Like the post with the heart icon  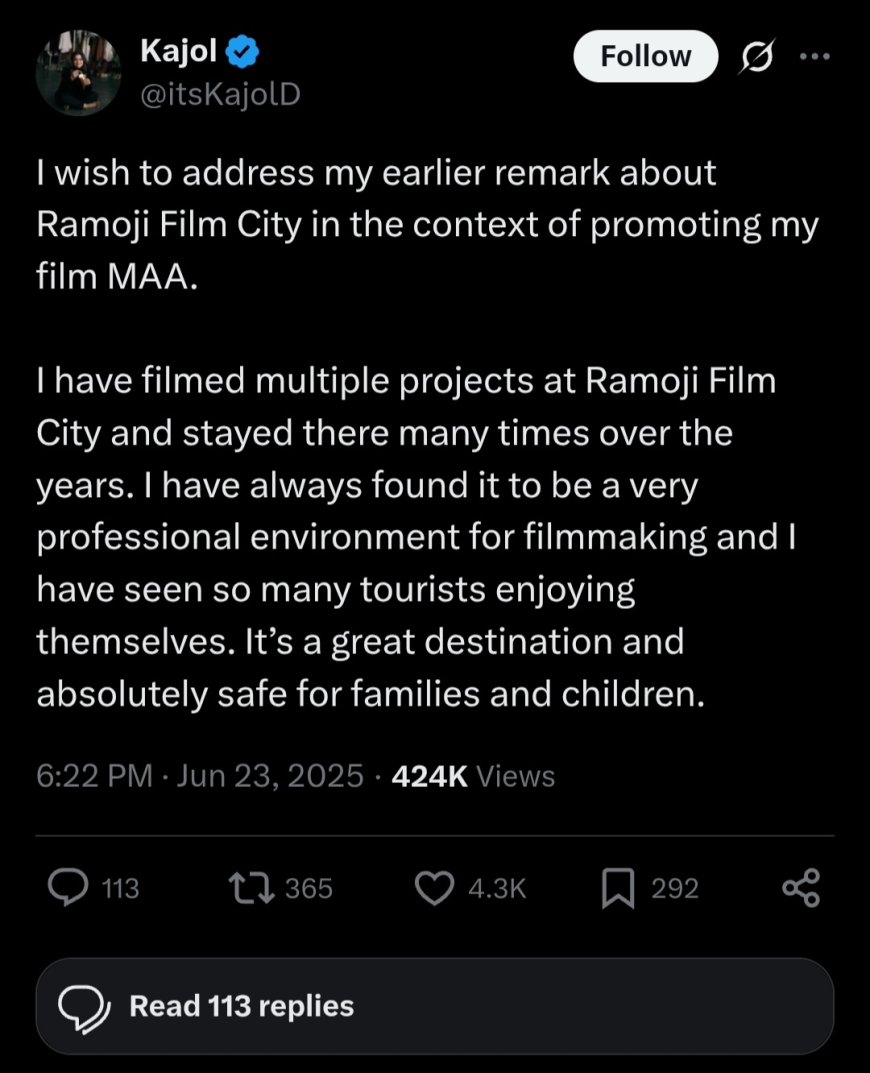point(434,888)
